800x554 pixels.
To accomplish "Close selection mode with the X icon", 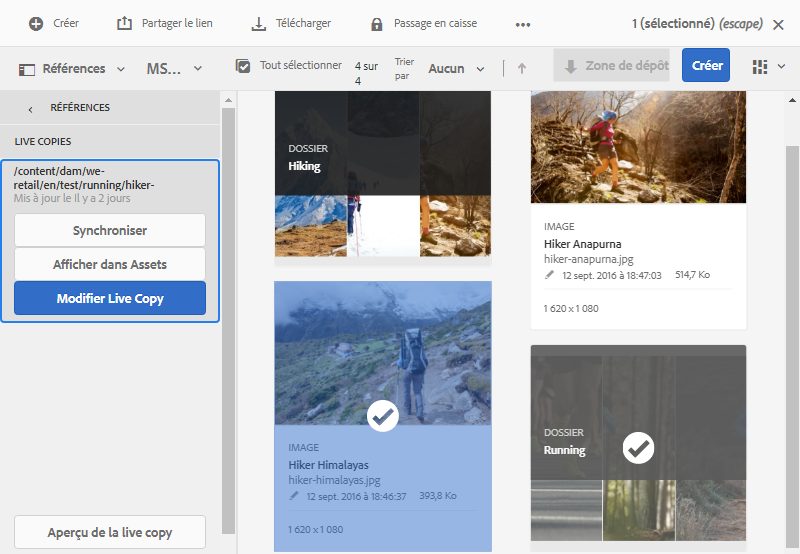I will [778, 24].
